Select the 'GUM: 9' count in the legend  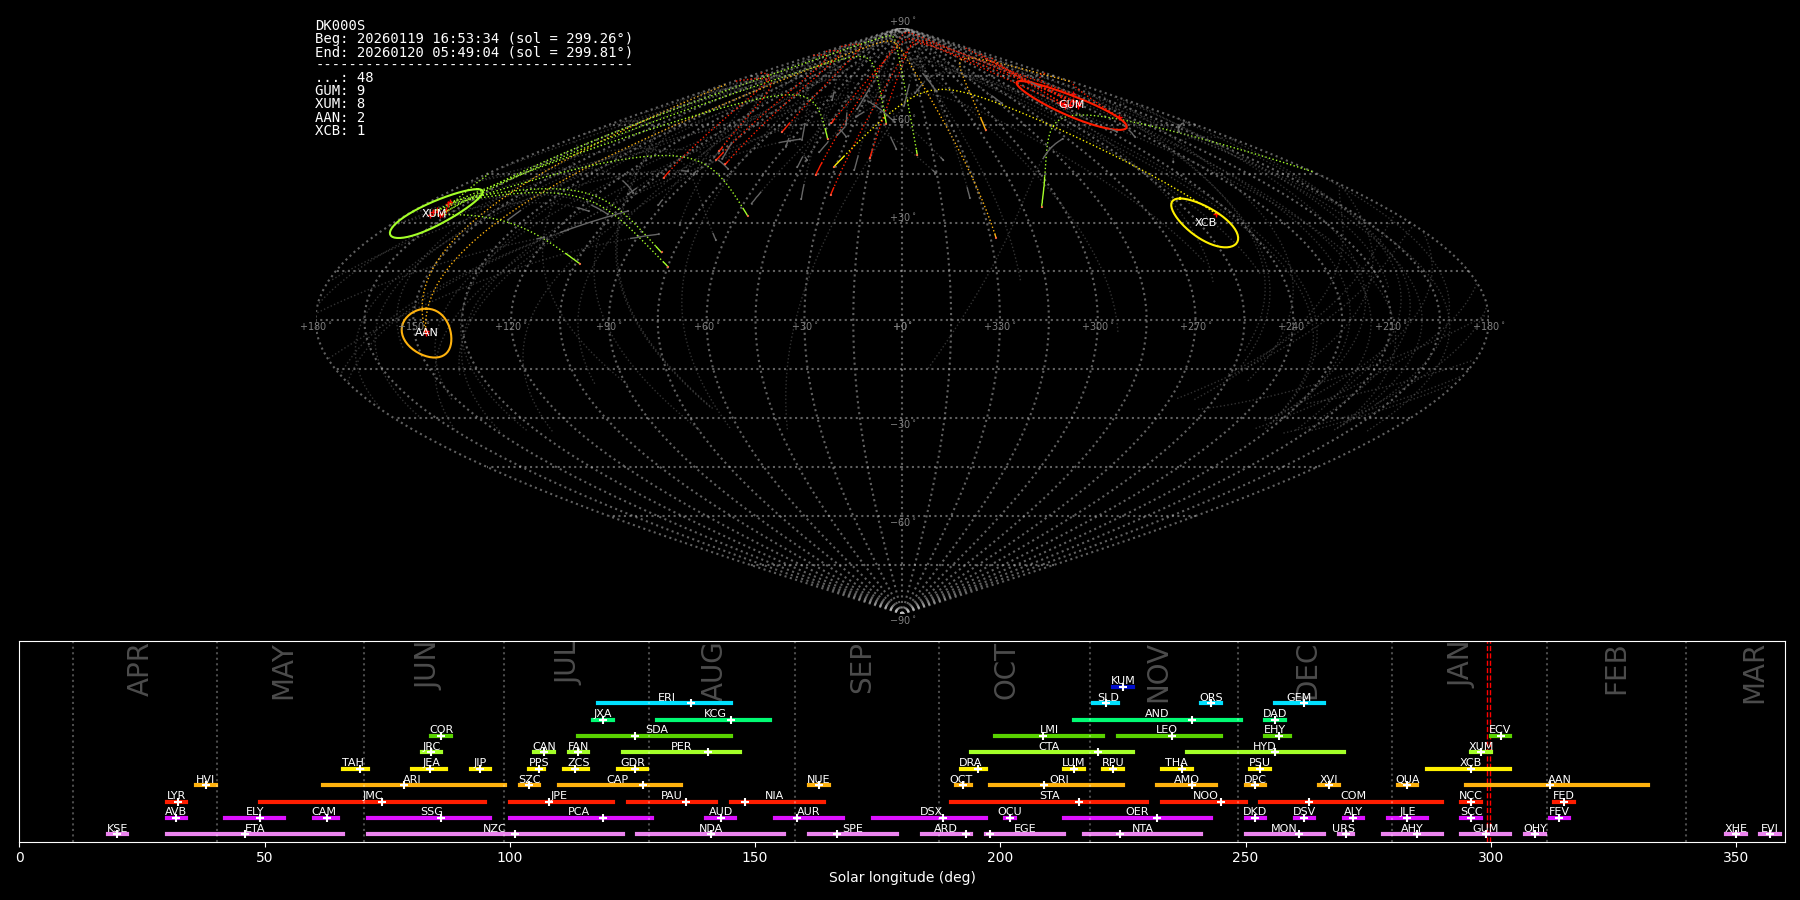click(x=340, y=91)
